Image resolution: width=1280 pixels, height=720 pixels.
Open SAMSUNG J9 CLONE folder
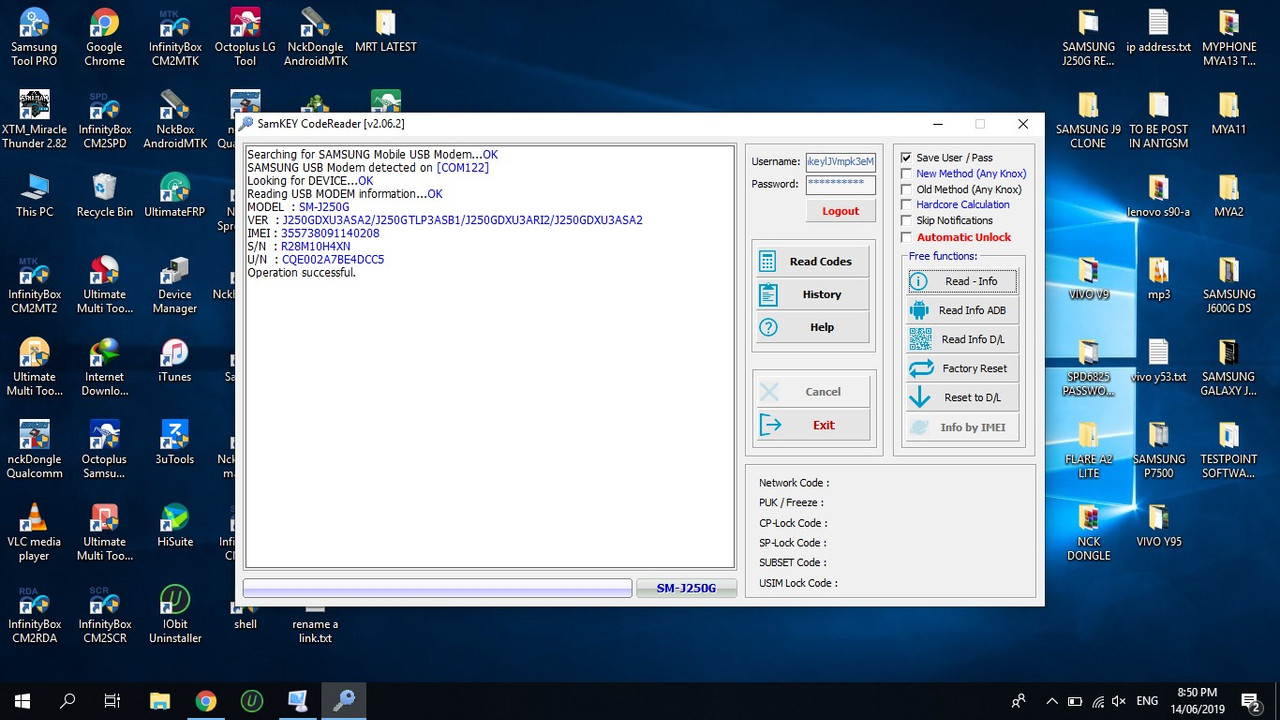tap(1088, 120)
